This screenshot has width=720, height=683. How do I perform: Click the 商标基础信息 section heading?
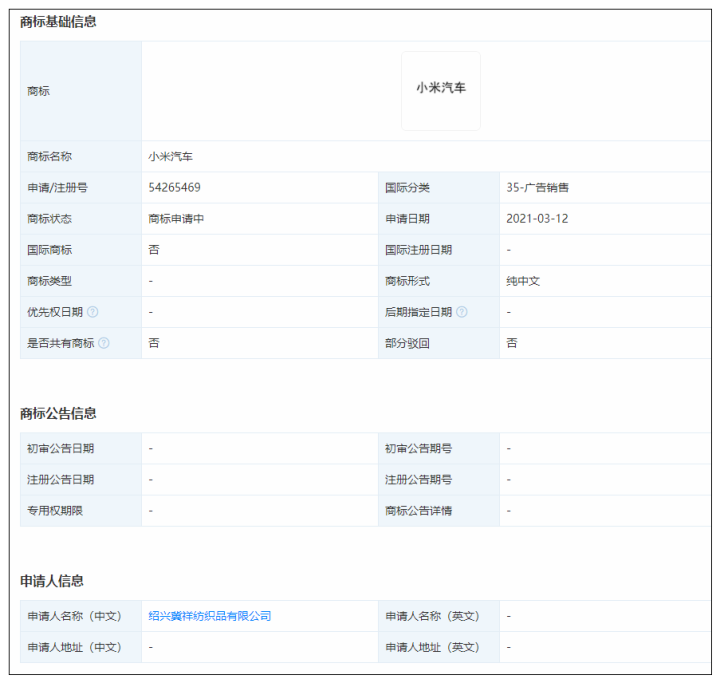tap(59, 22)
